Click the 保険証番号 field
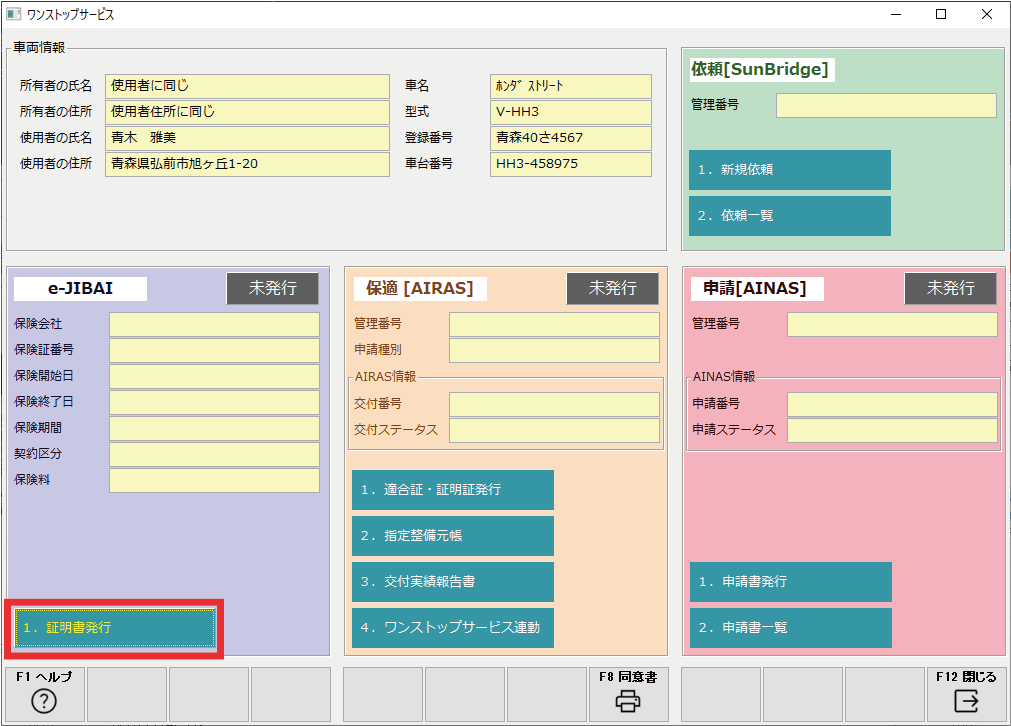Viewport: 1011px width, 726px height. point(214,350)
